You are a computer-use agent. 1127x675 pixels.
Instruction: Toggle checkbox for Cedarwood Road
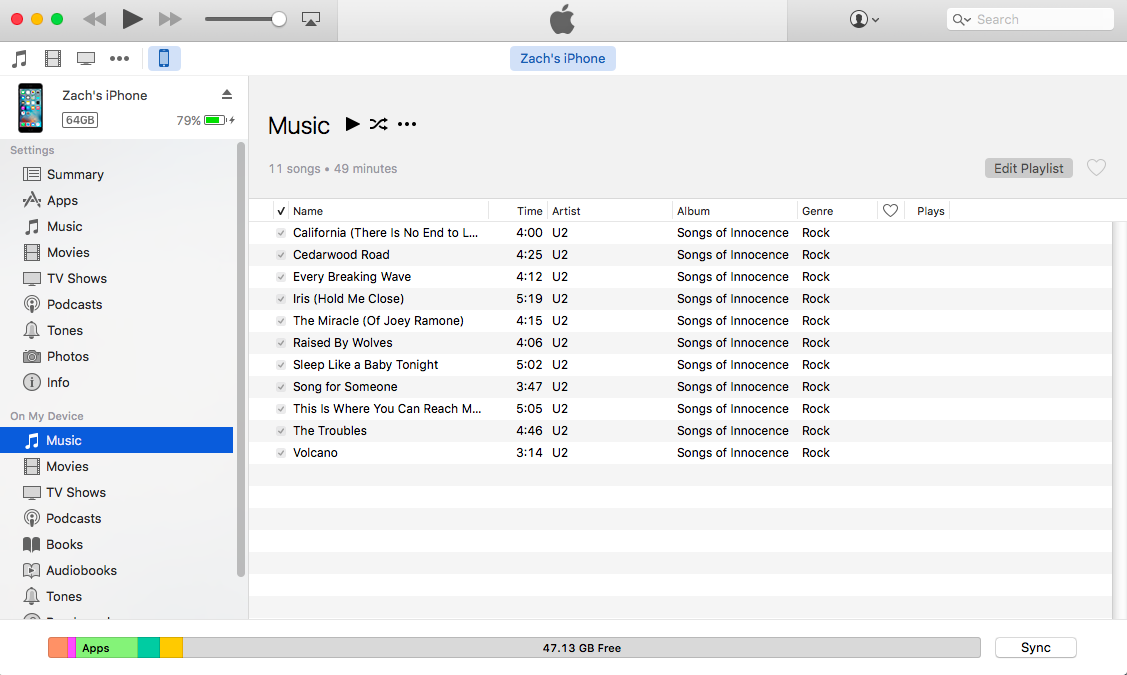coord(281,255)
